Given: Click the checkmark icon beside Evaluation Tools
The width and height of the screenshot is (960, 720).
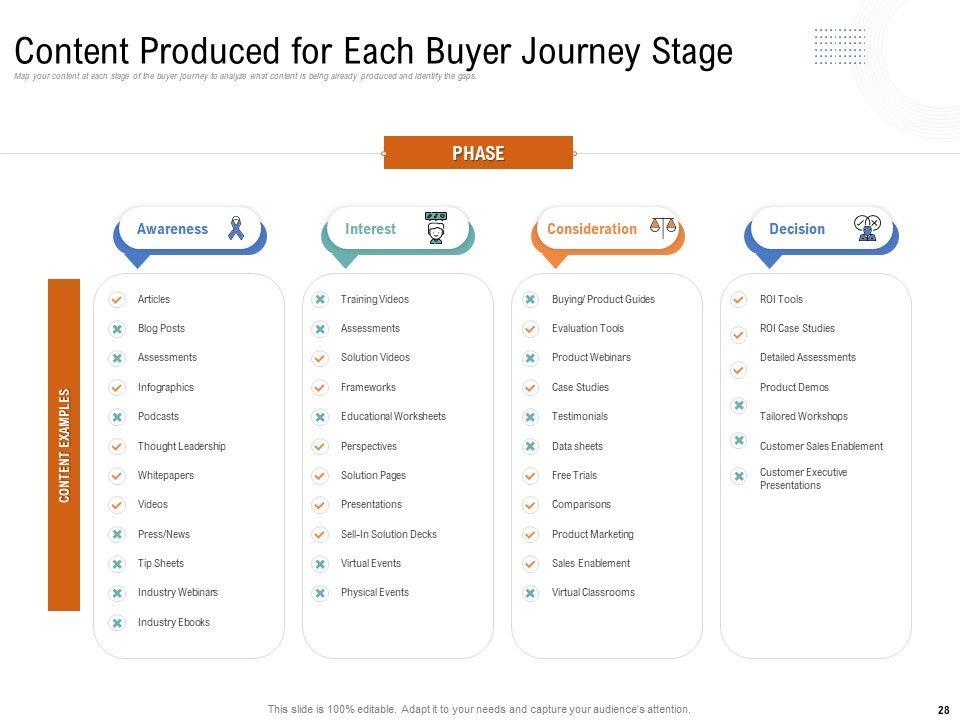Looking at the screenshot, I should click(x=530, y=329).
